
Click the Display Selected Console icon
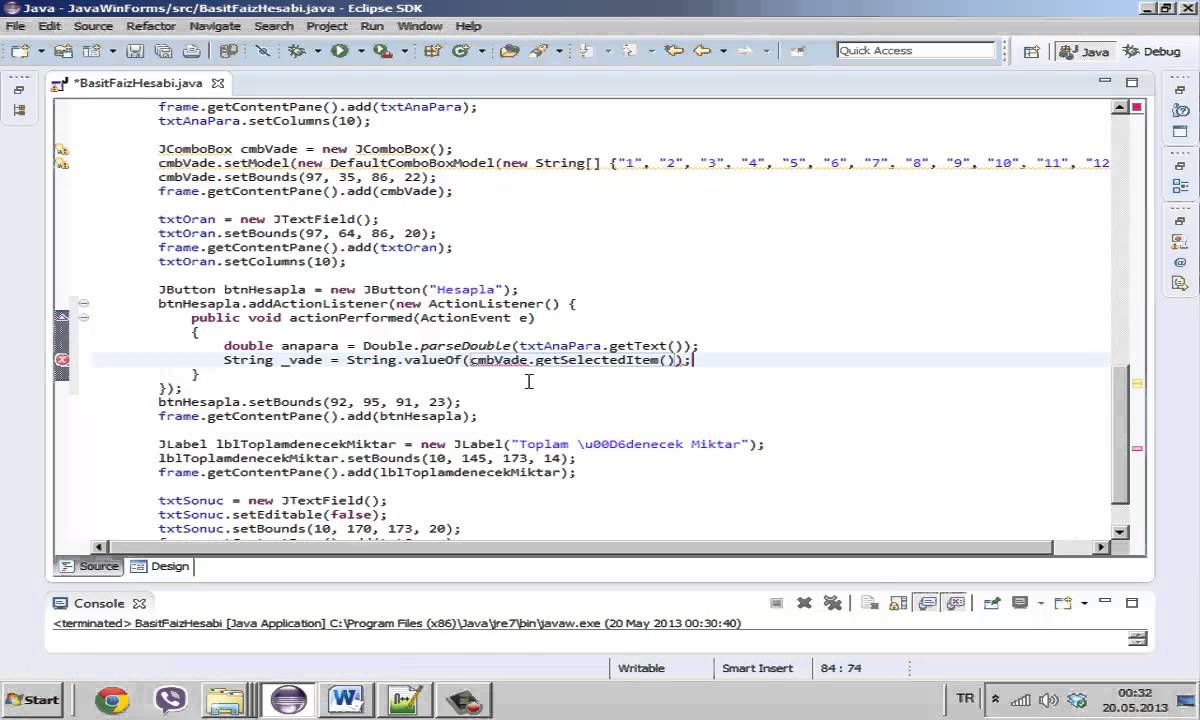[1020, 603]
